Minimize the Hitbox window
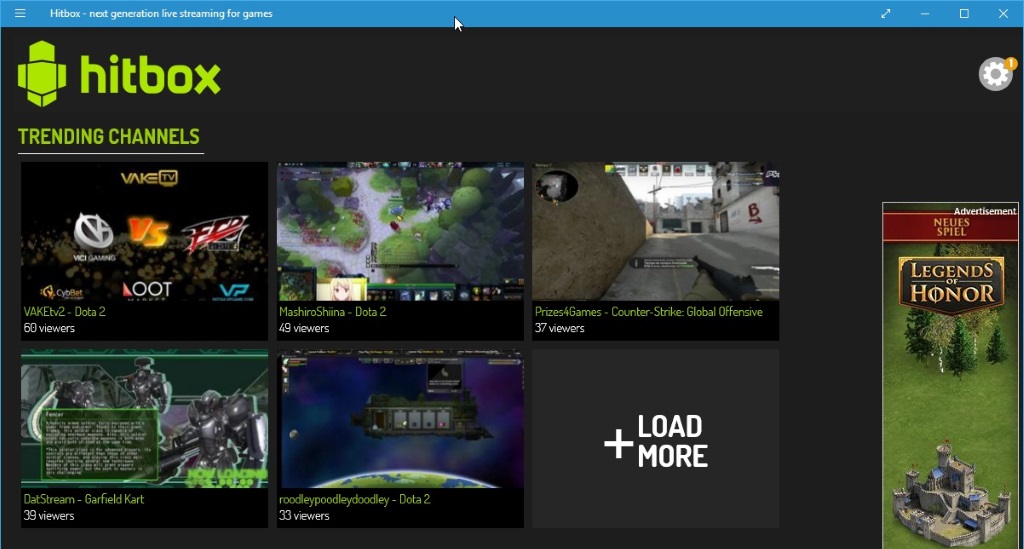Screen dimensions: 1024x549 (x=925, y=13)
